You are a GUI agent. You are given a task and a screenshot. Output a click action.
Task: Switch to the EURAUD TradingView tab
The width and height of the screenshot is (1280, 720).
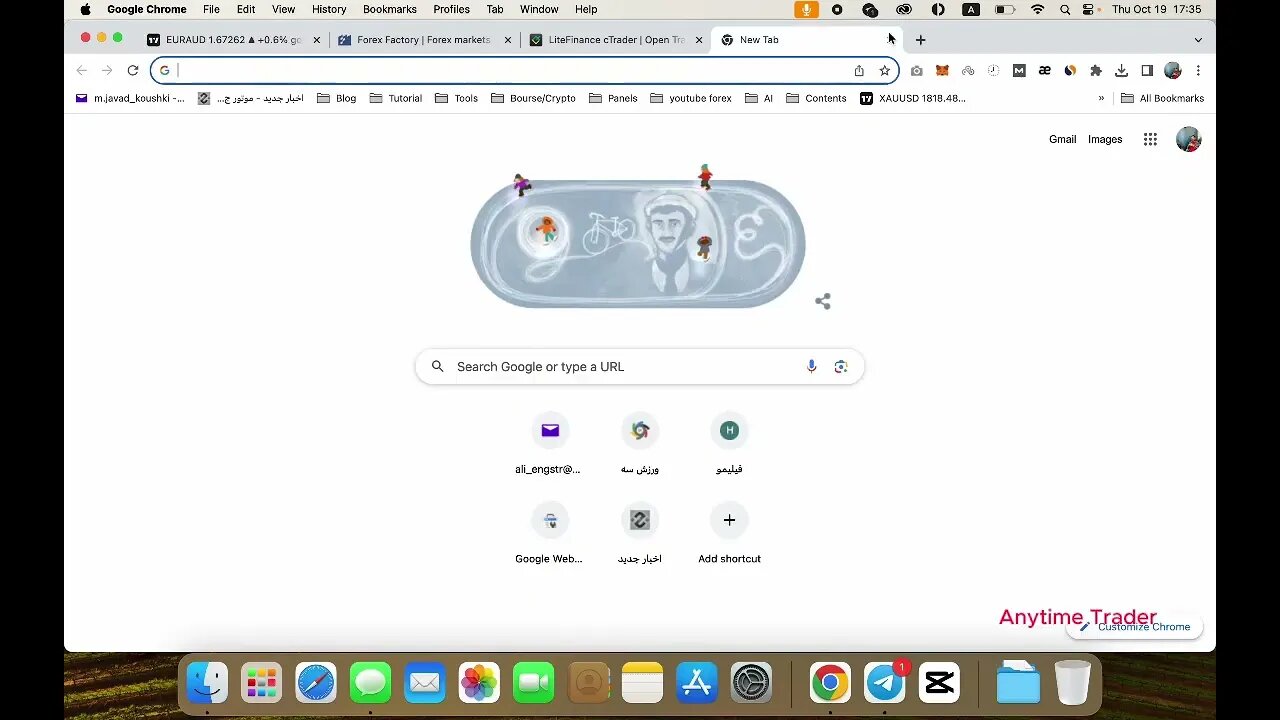234,40
